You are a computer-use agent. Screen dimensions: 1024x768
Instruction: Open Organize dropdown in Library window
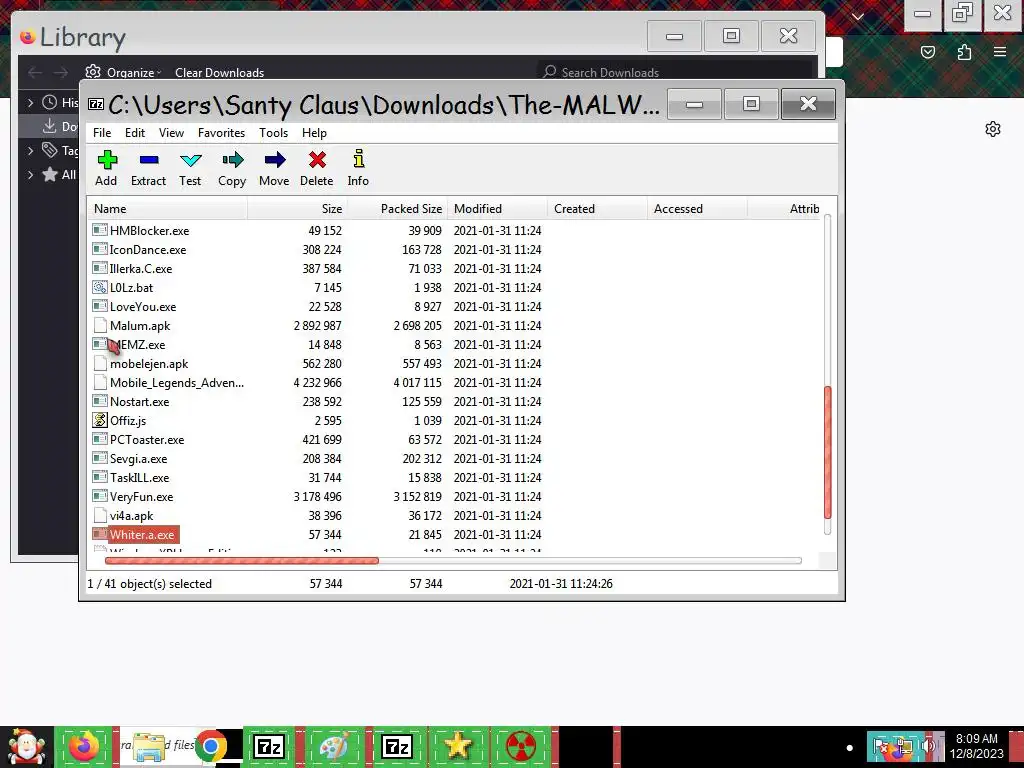coord(123,72)
